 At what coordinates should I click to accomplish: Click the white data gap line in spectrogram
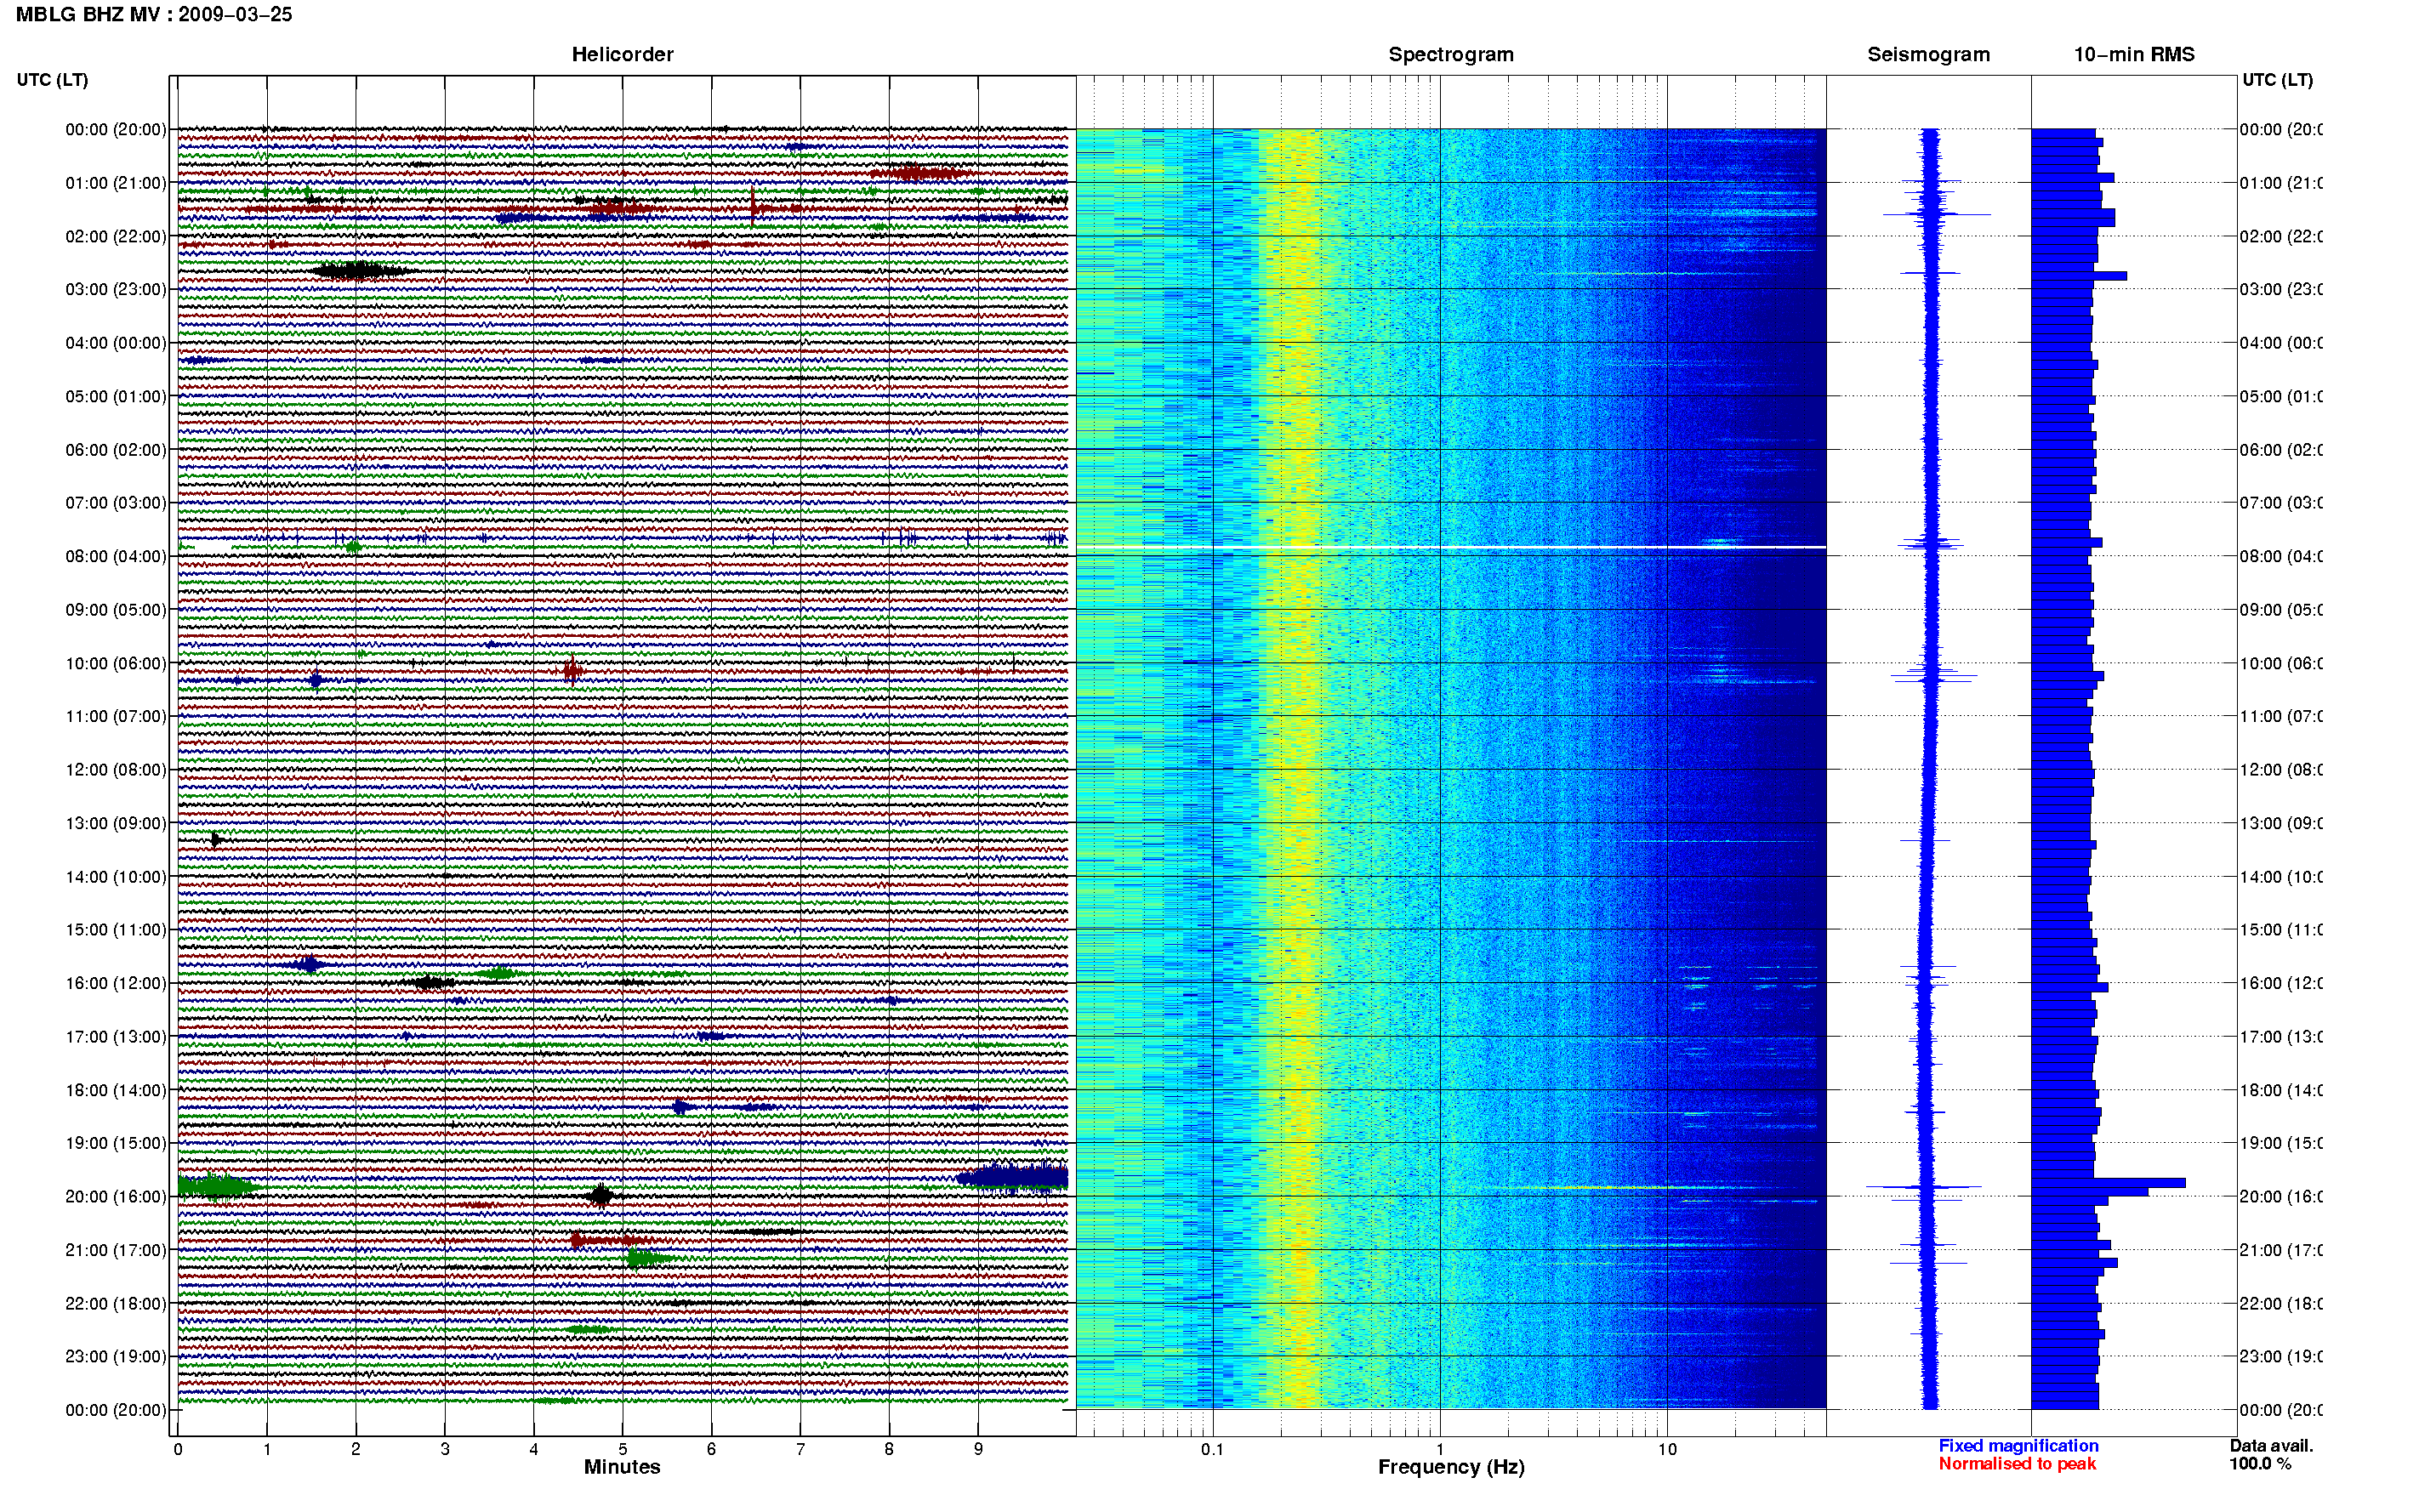1451,548
